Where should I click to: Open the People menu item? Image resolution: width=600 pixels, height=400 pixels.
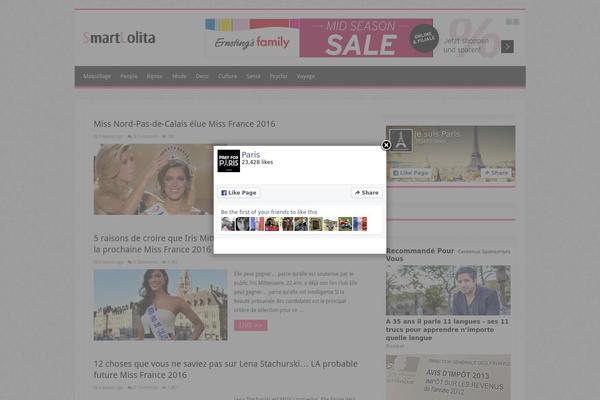[129, 76]
